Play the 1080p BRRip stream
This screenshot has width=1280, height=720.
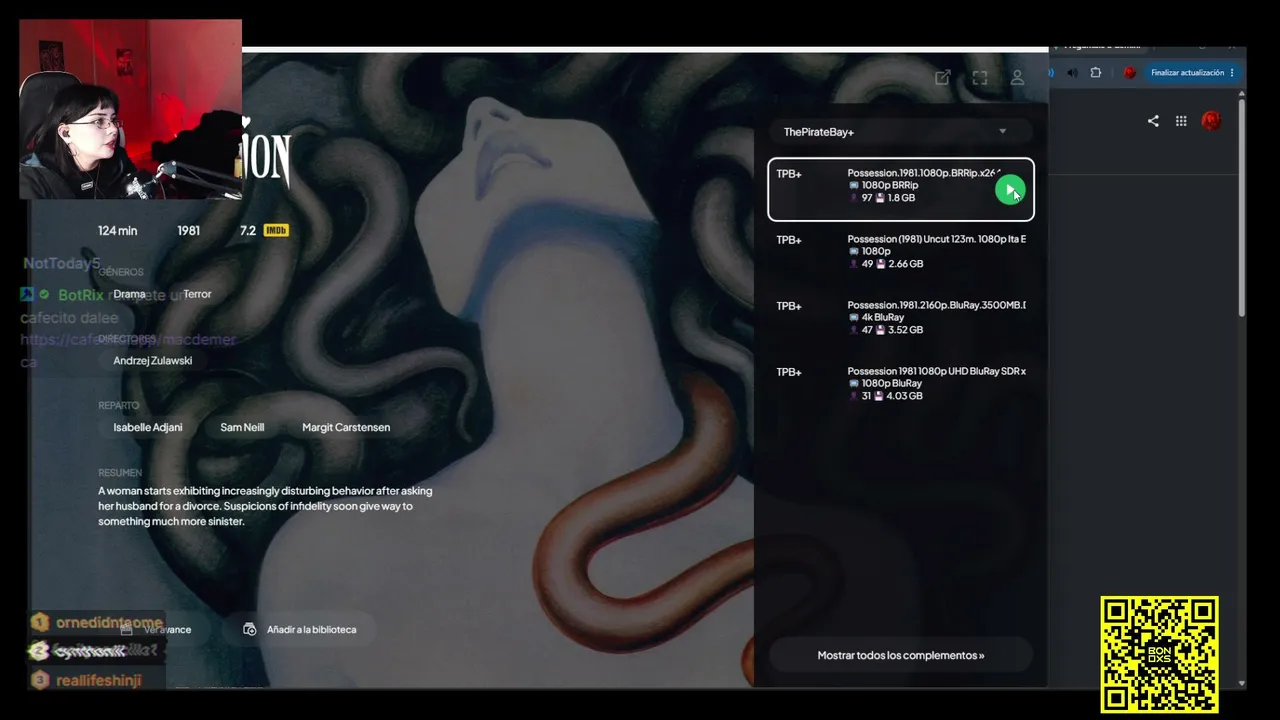click(1010, 189)
